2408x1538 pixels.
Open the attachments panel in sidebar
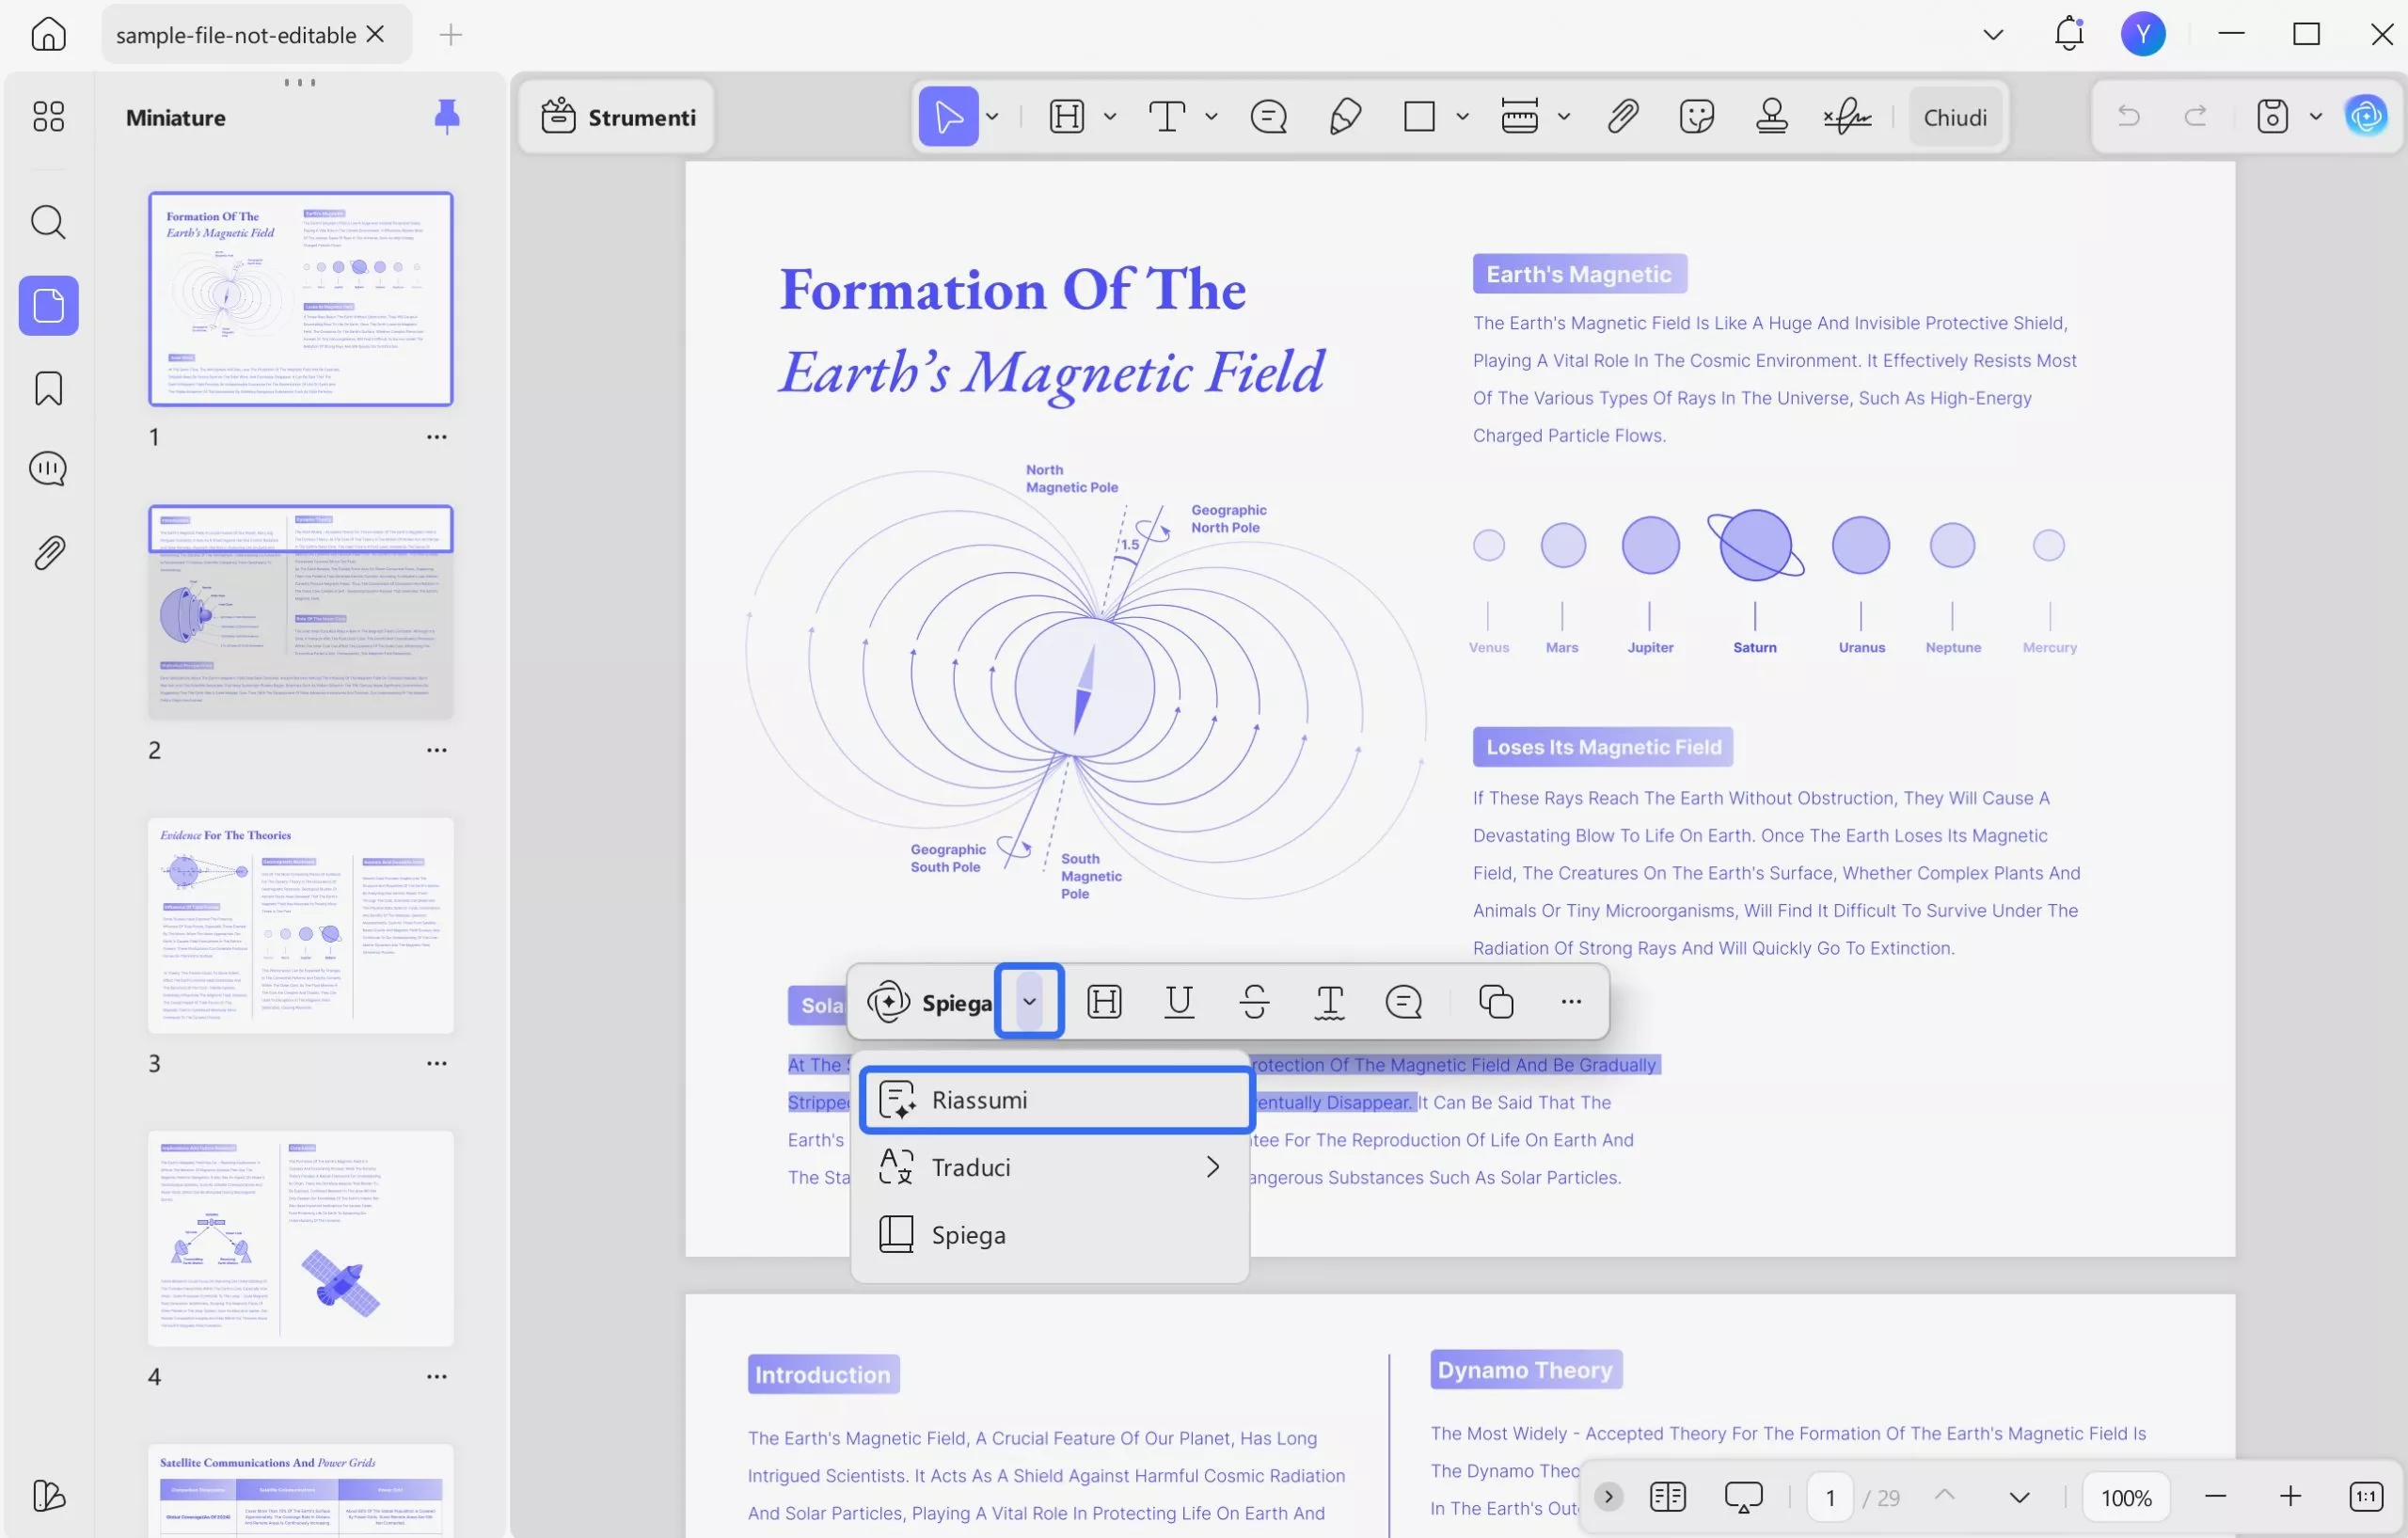click(48, 552)
